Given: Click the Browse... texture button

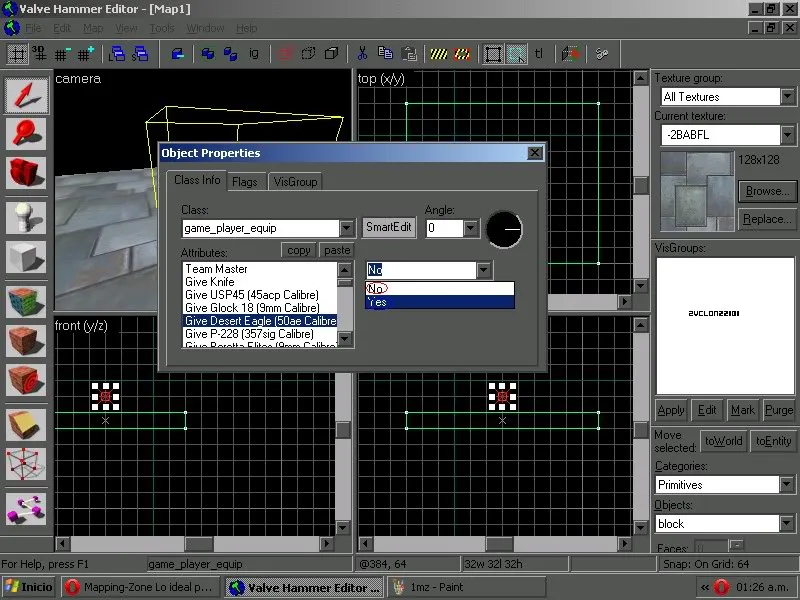Looking at the screenshot, I should click(x=766, y=190).
